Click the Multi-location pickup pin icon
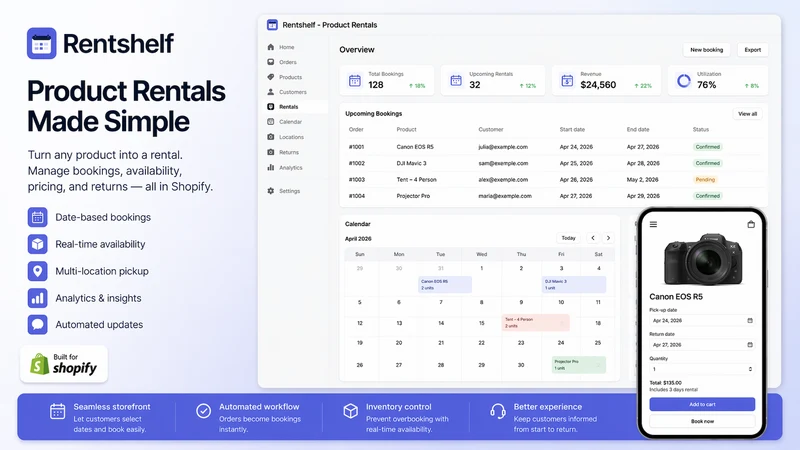The image size is (800, 450). [38, 271]
